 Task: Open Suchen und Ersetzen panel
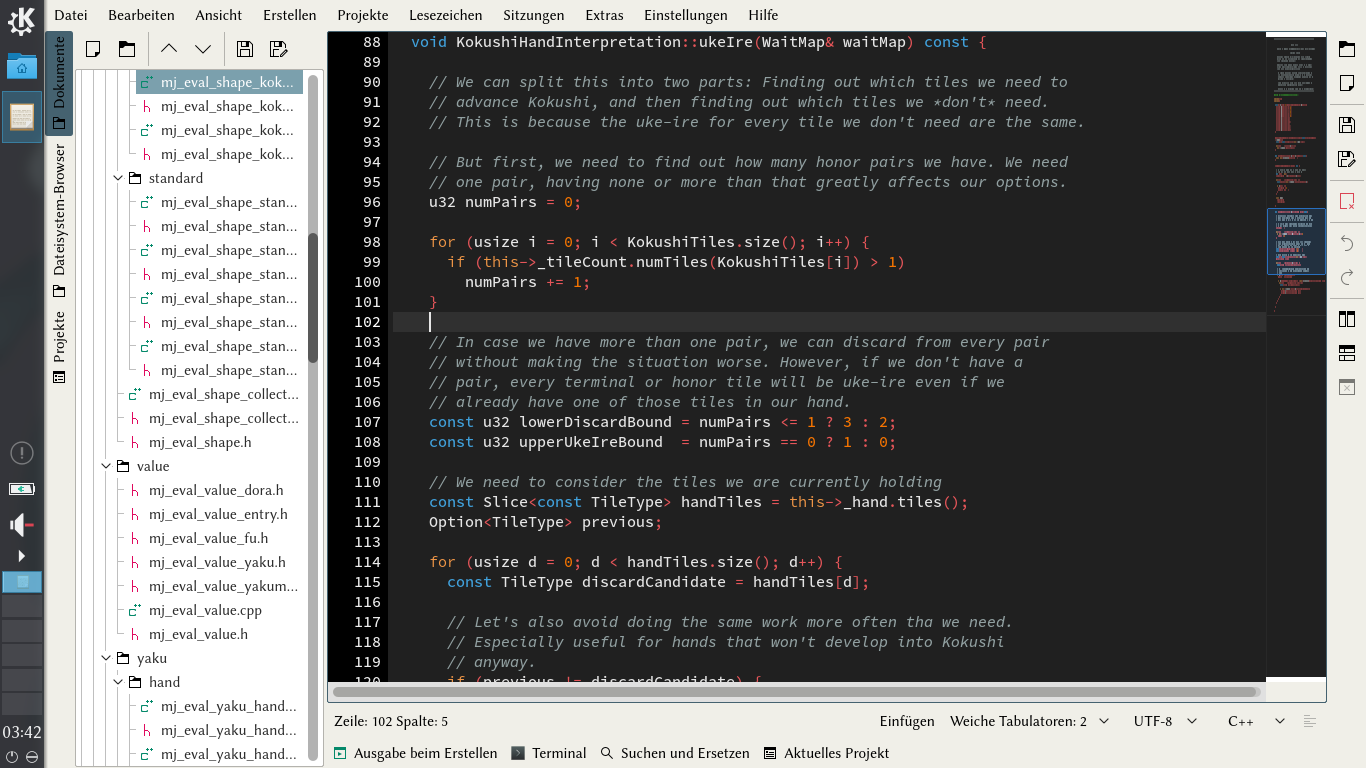[675, 753]
